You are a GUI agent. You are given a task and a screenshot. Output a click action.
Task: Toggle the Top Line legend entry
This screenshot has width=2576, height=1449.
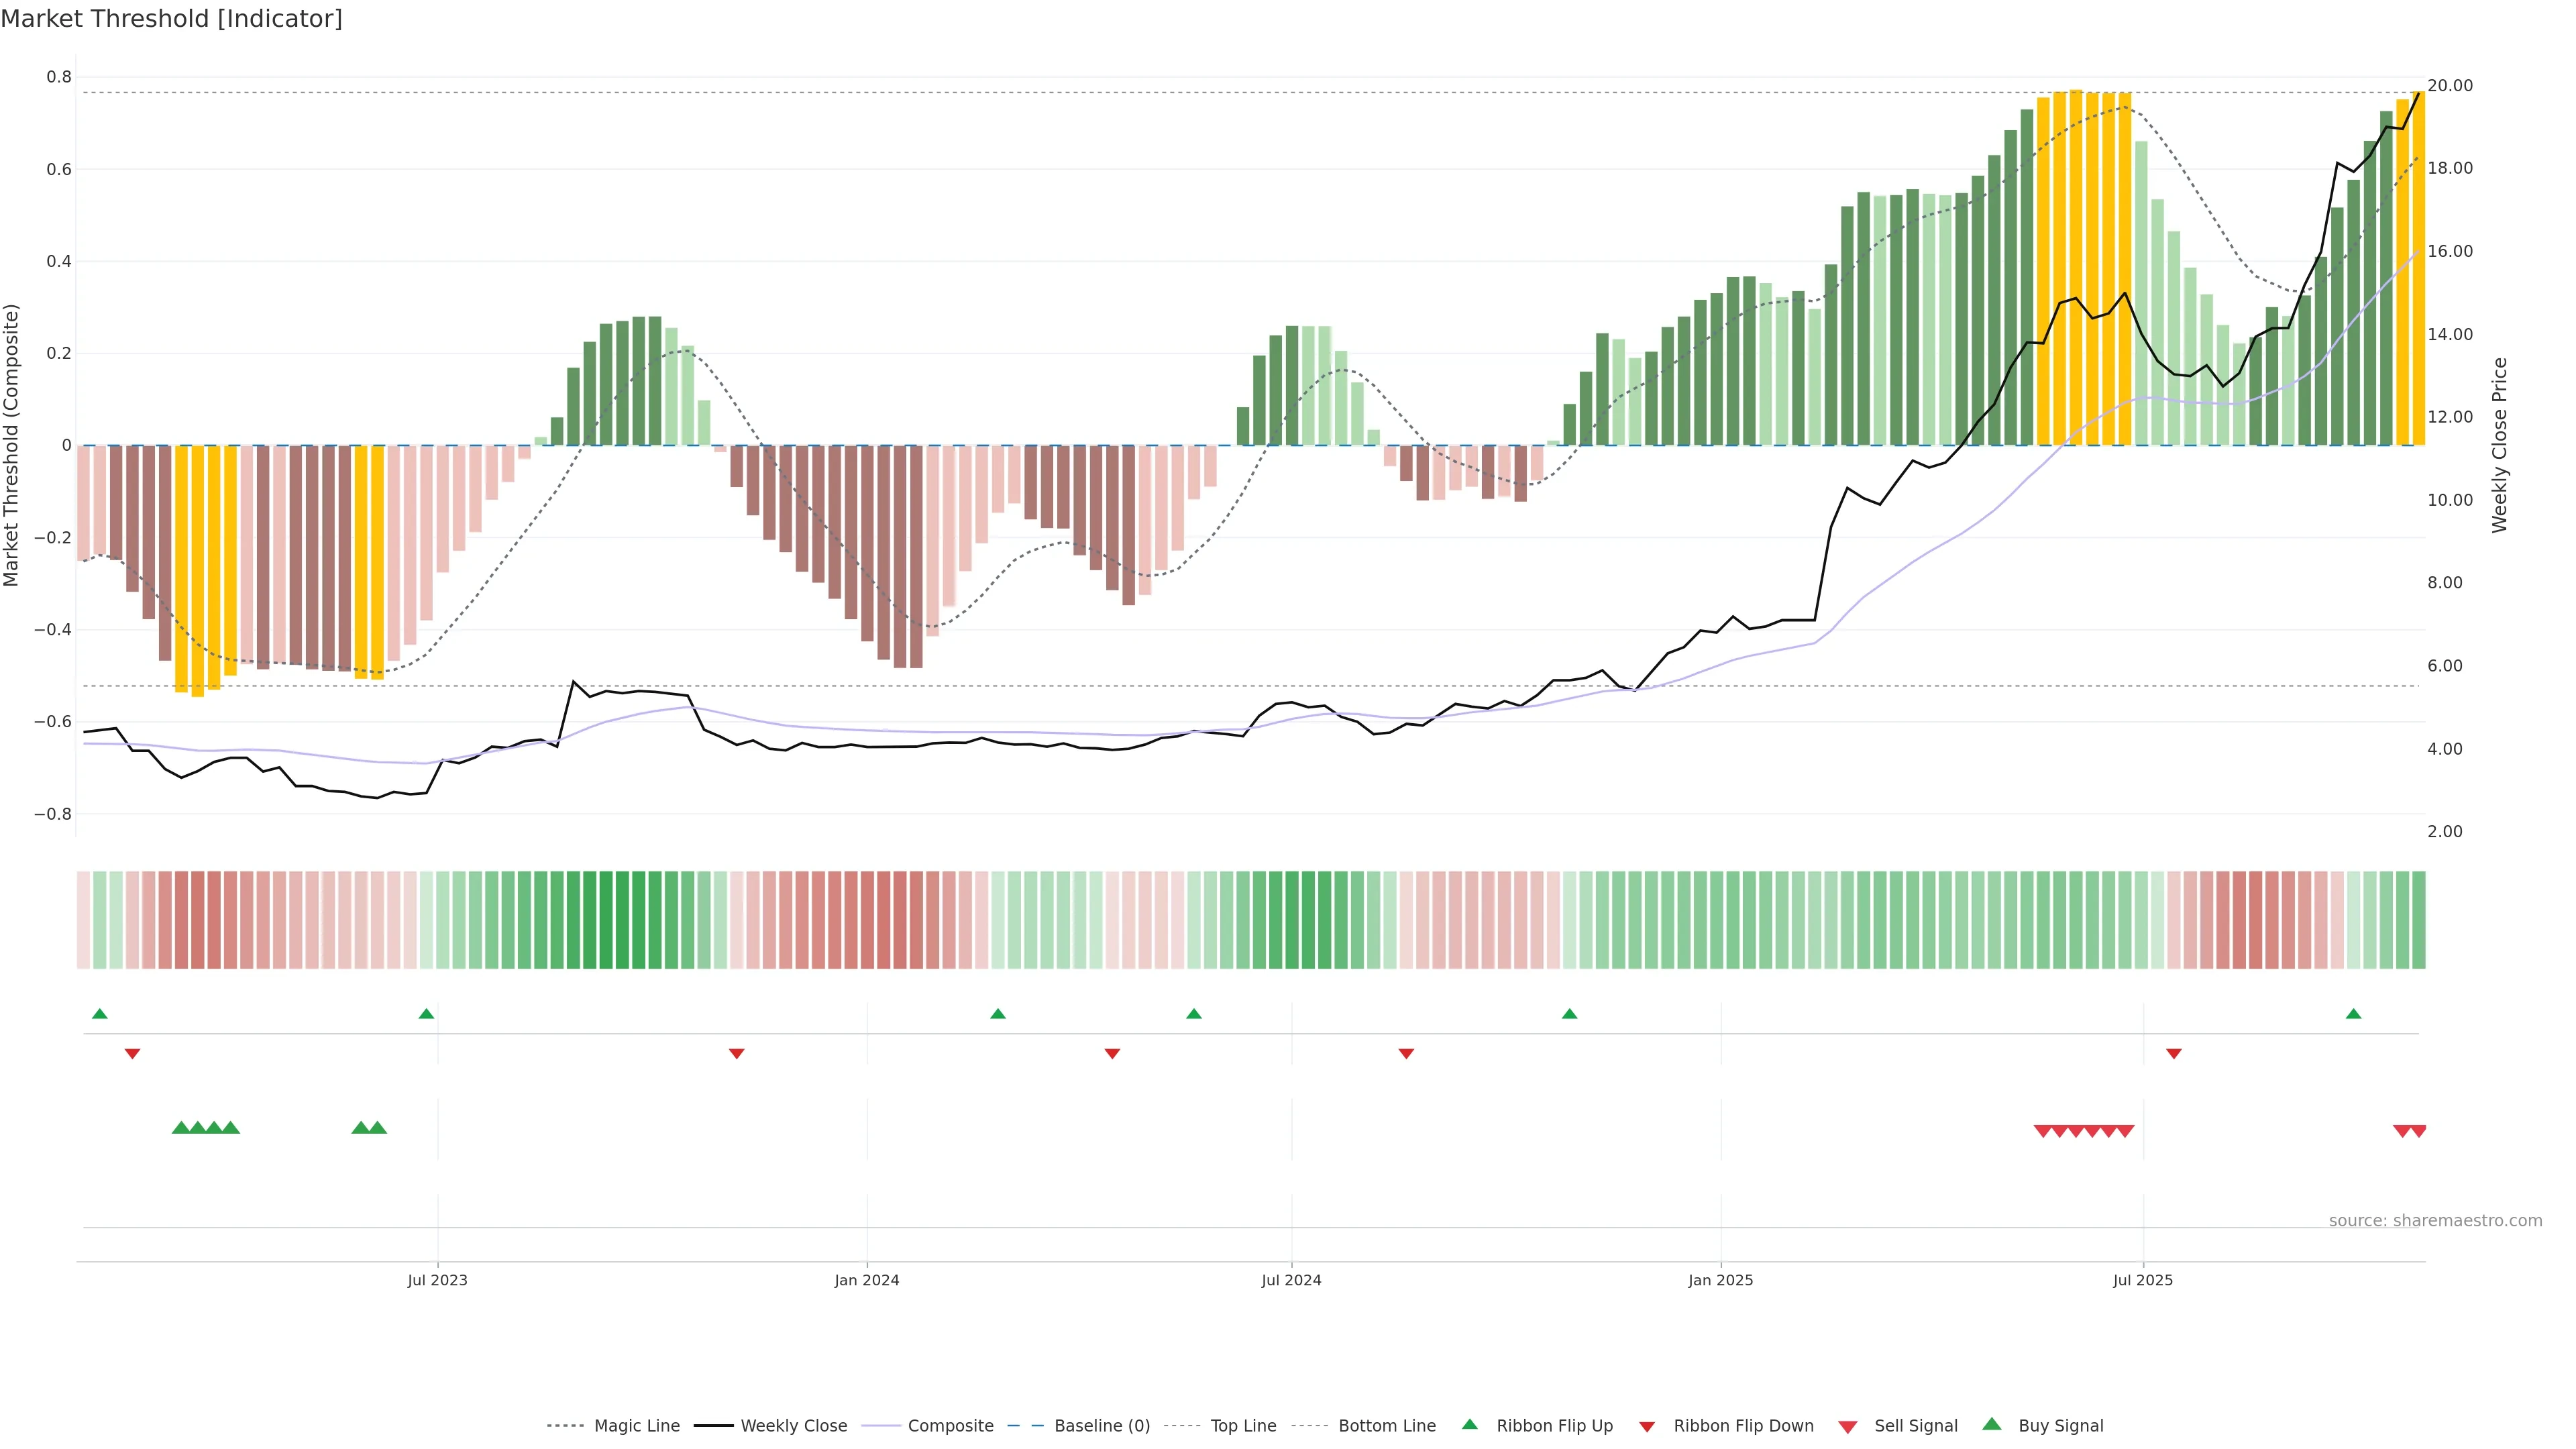click(1243, 1426)
